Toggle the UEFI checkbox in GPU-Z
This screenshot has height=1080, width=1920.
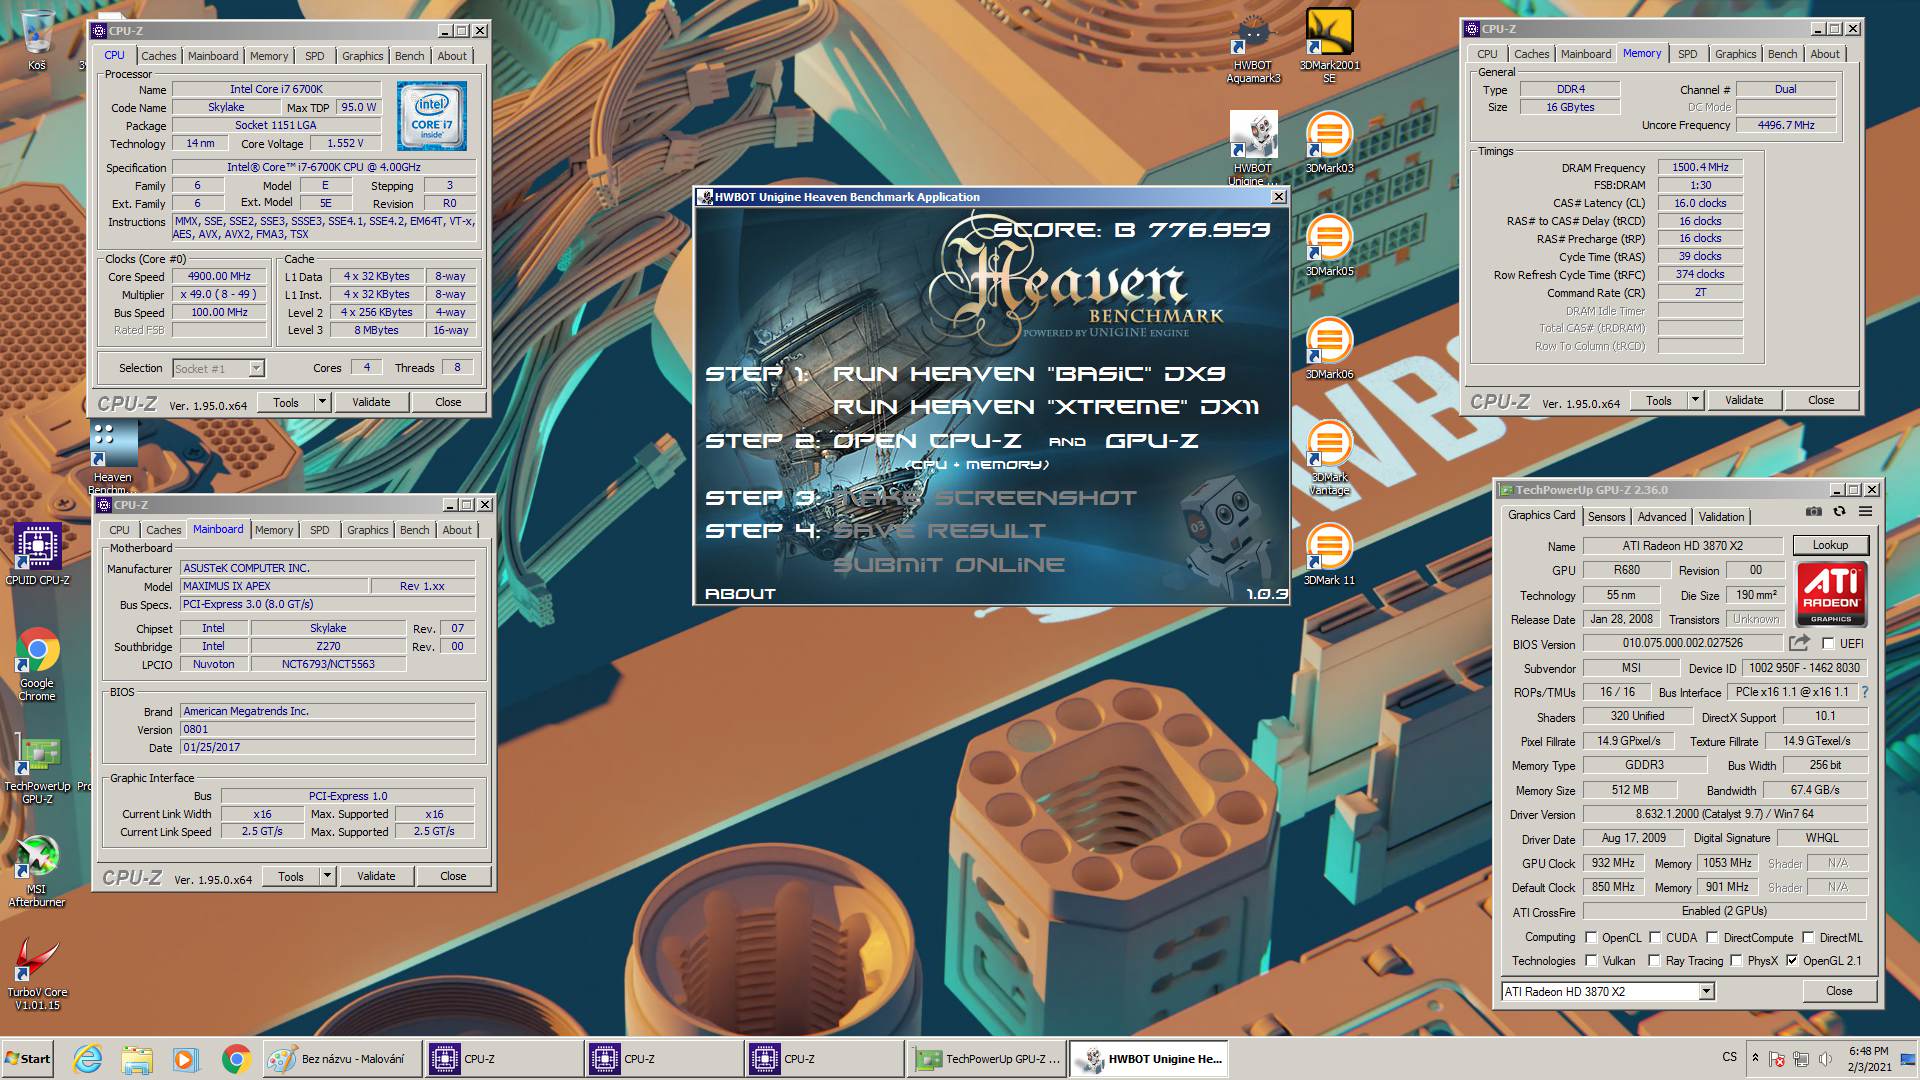click(1828, 644)
